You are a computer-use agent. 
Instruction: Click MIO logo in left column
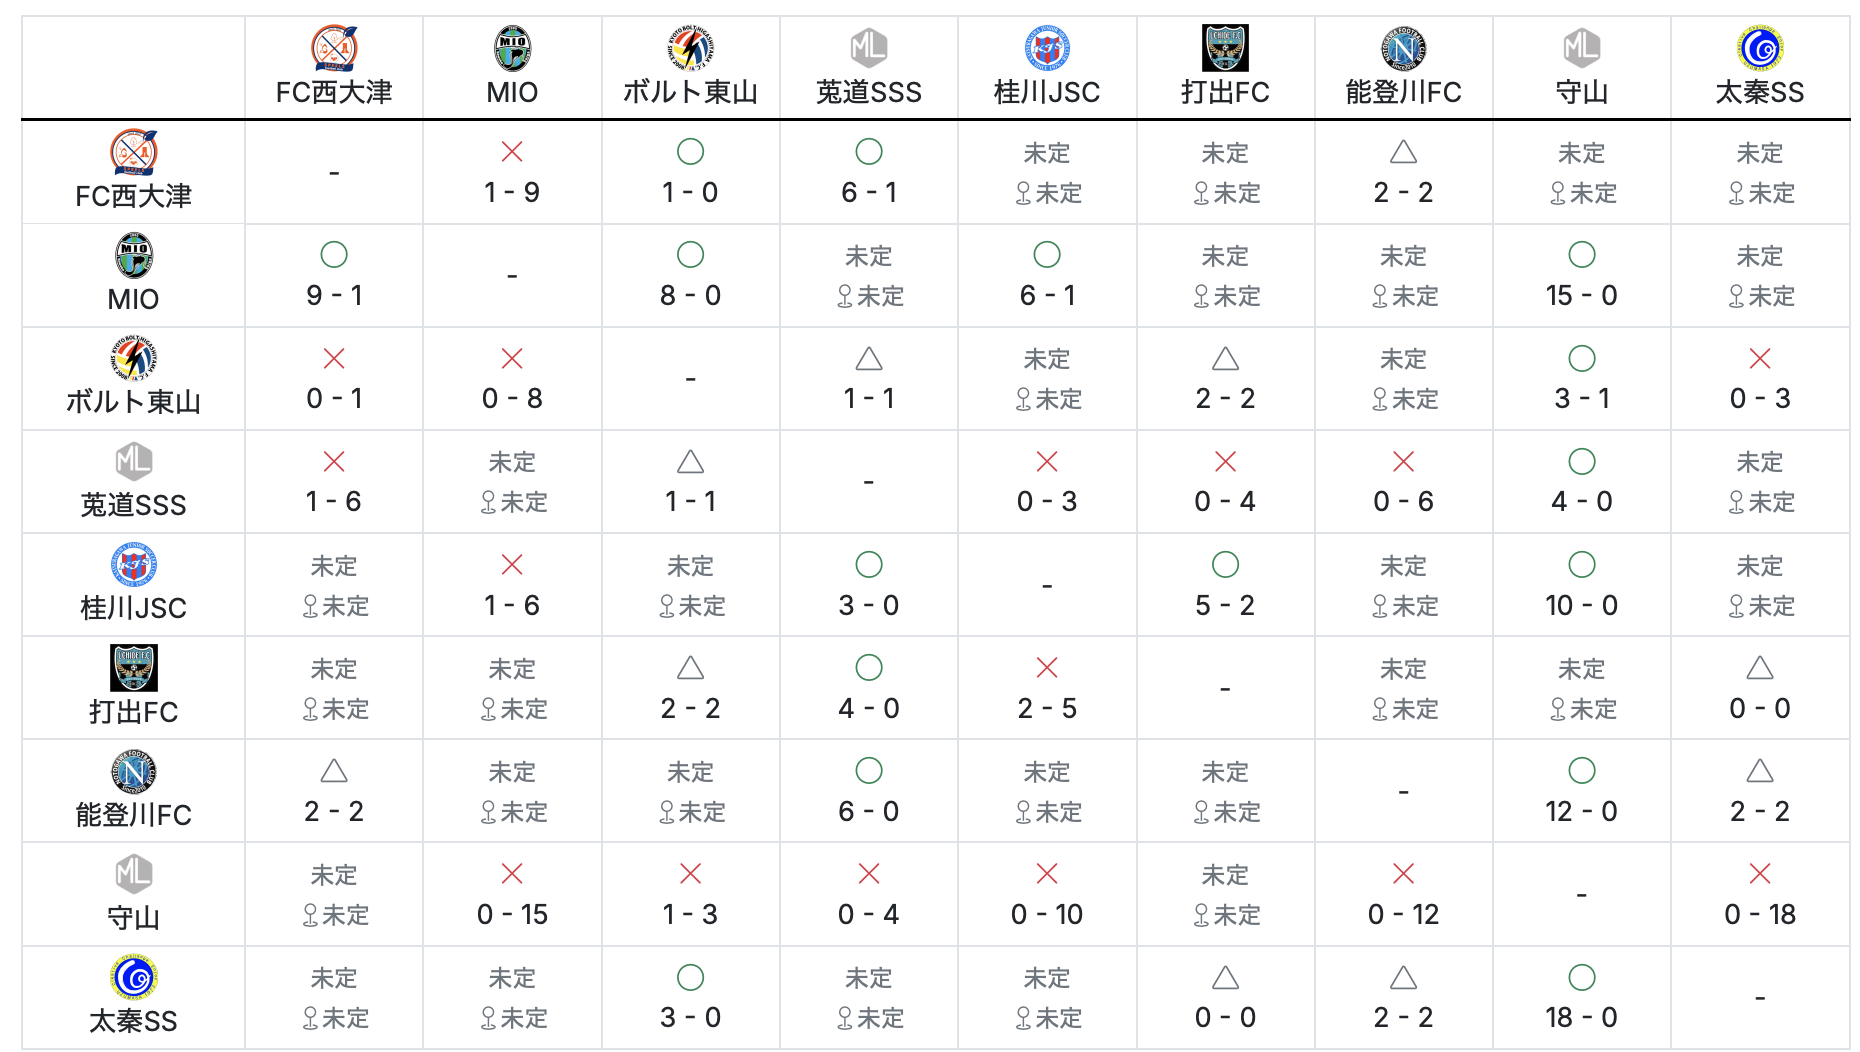click(x=133, y=255)
